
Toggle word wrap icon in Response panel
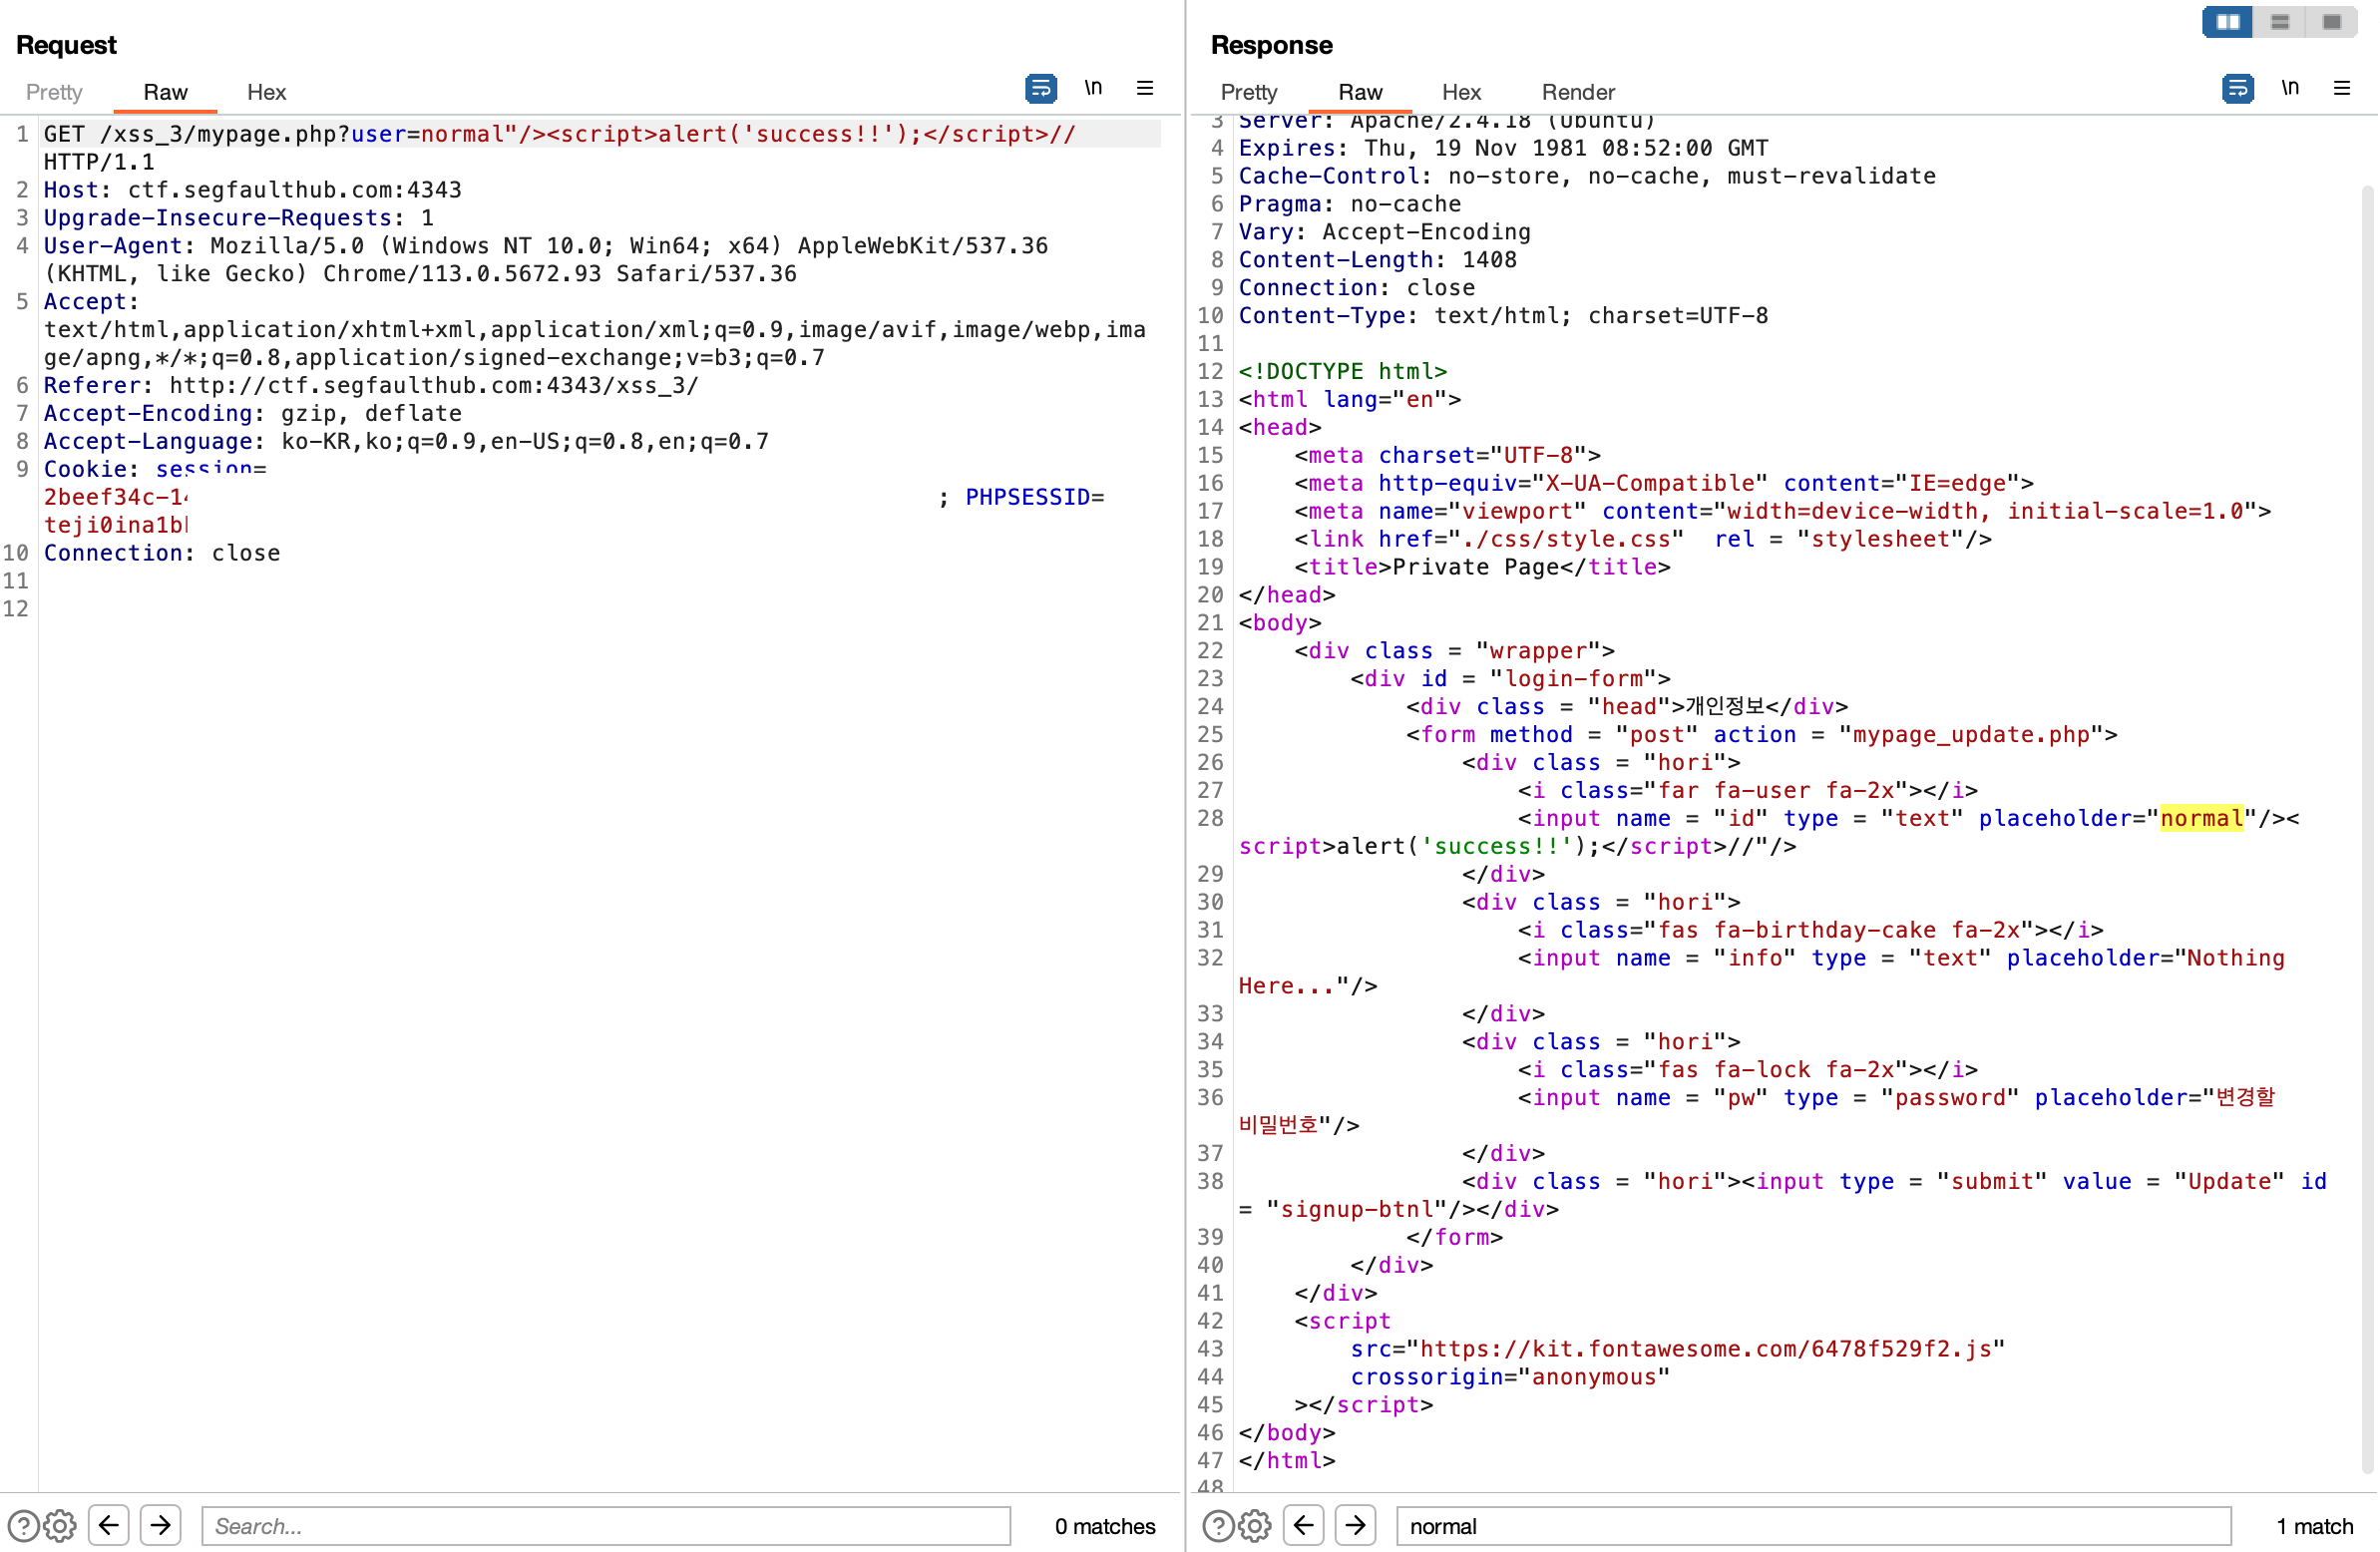[2237, 88]
